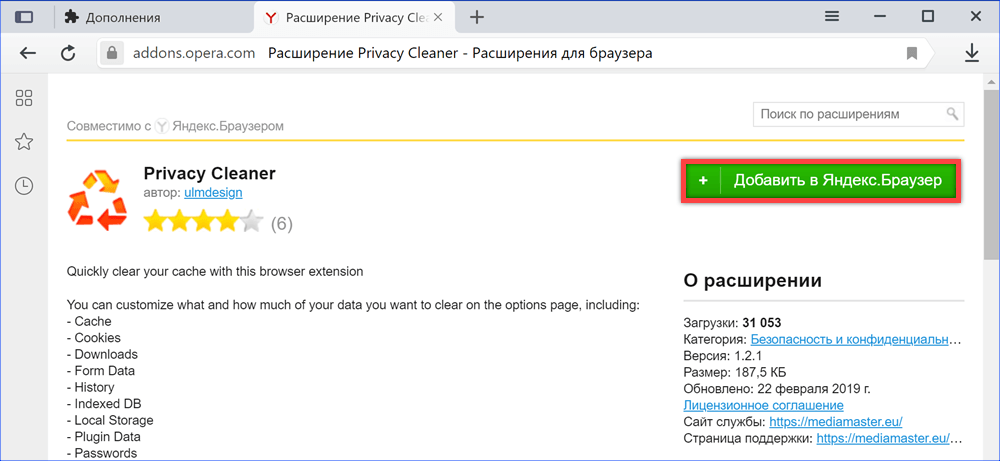Click the '- Plugin Data' list item

point(103,437)
